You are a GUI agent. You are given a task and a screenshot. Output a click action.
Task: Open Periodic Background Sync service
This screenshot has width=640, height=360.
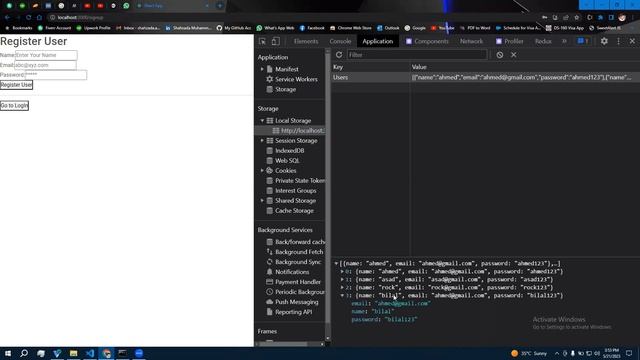tap(300, 292)
